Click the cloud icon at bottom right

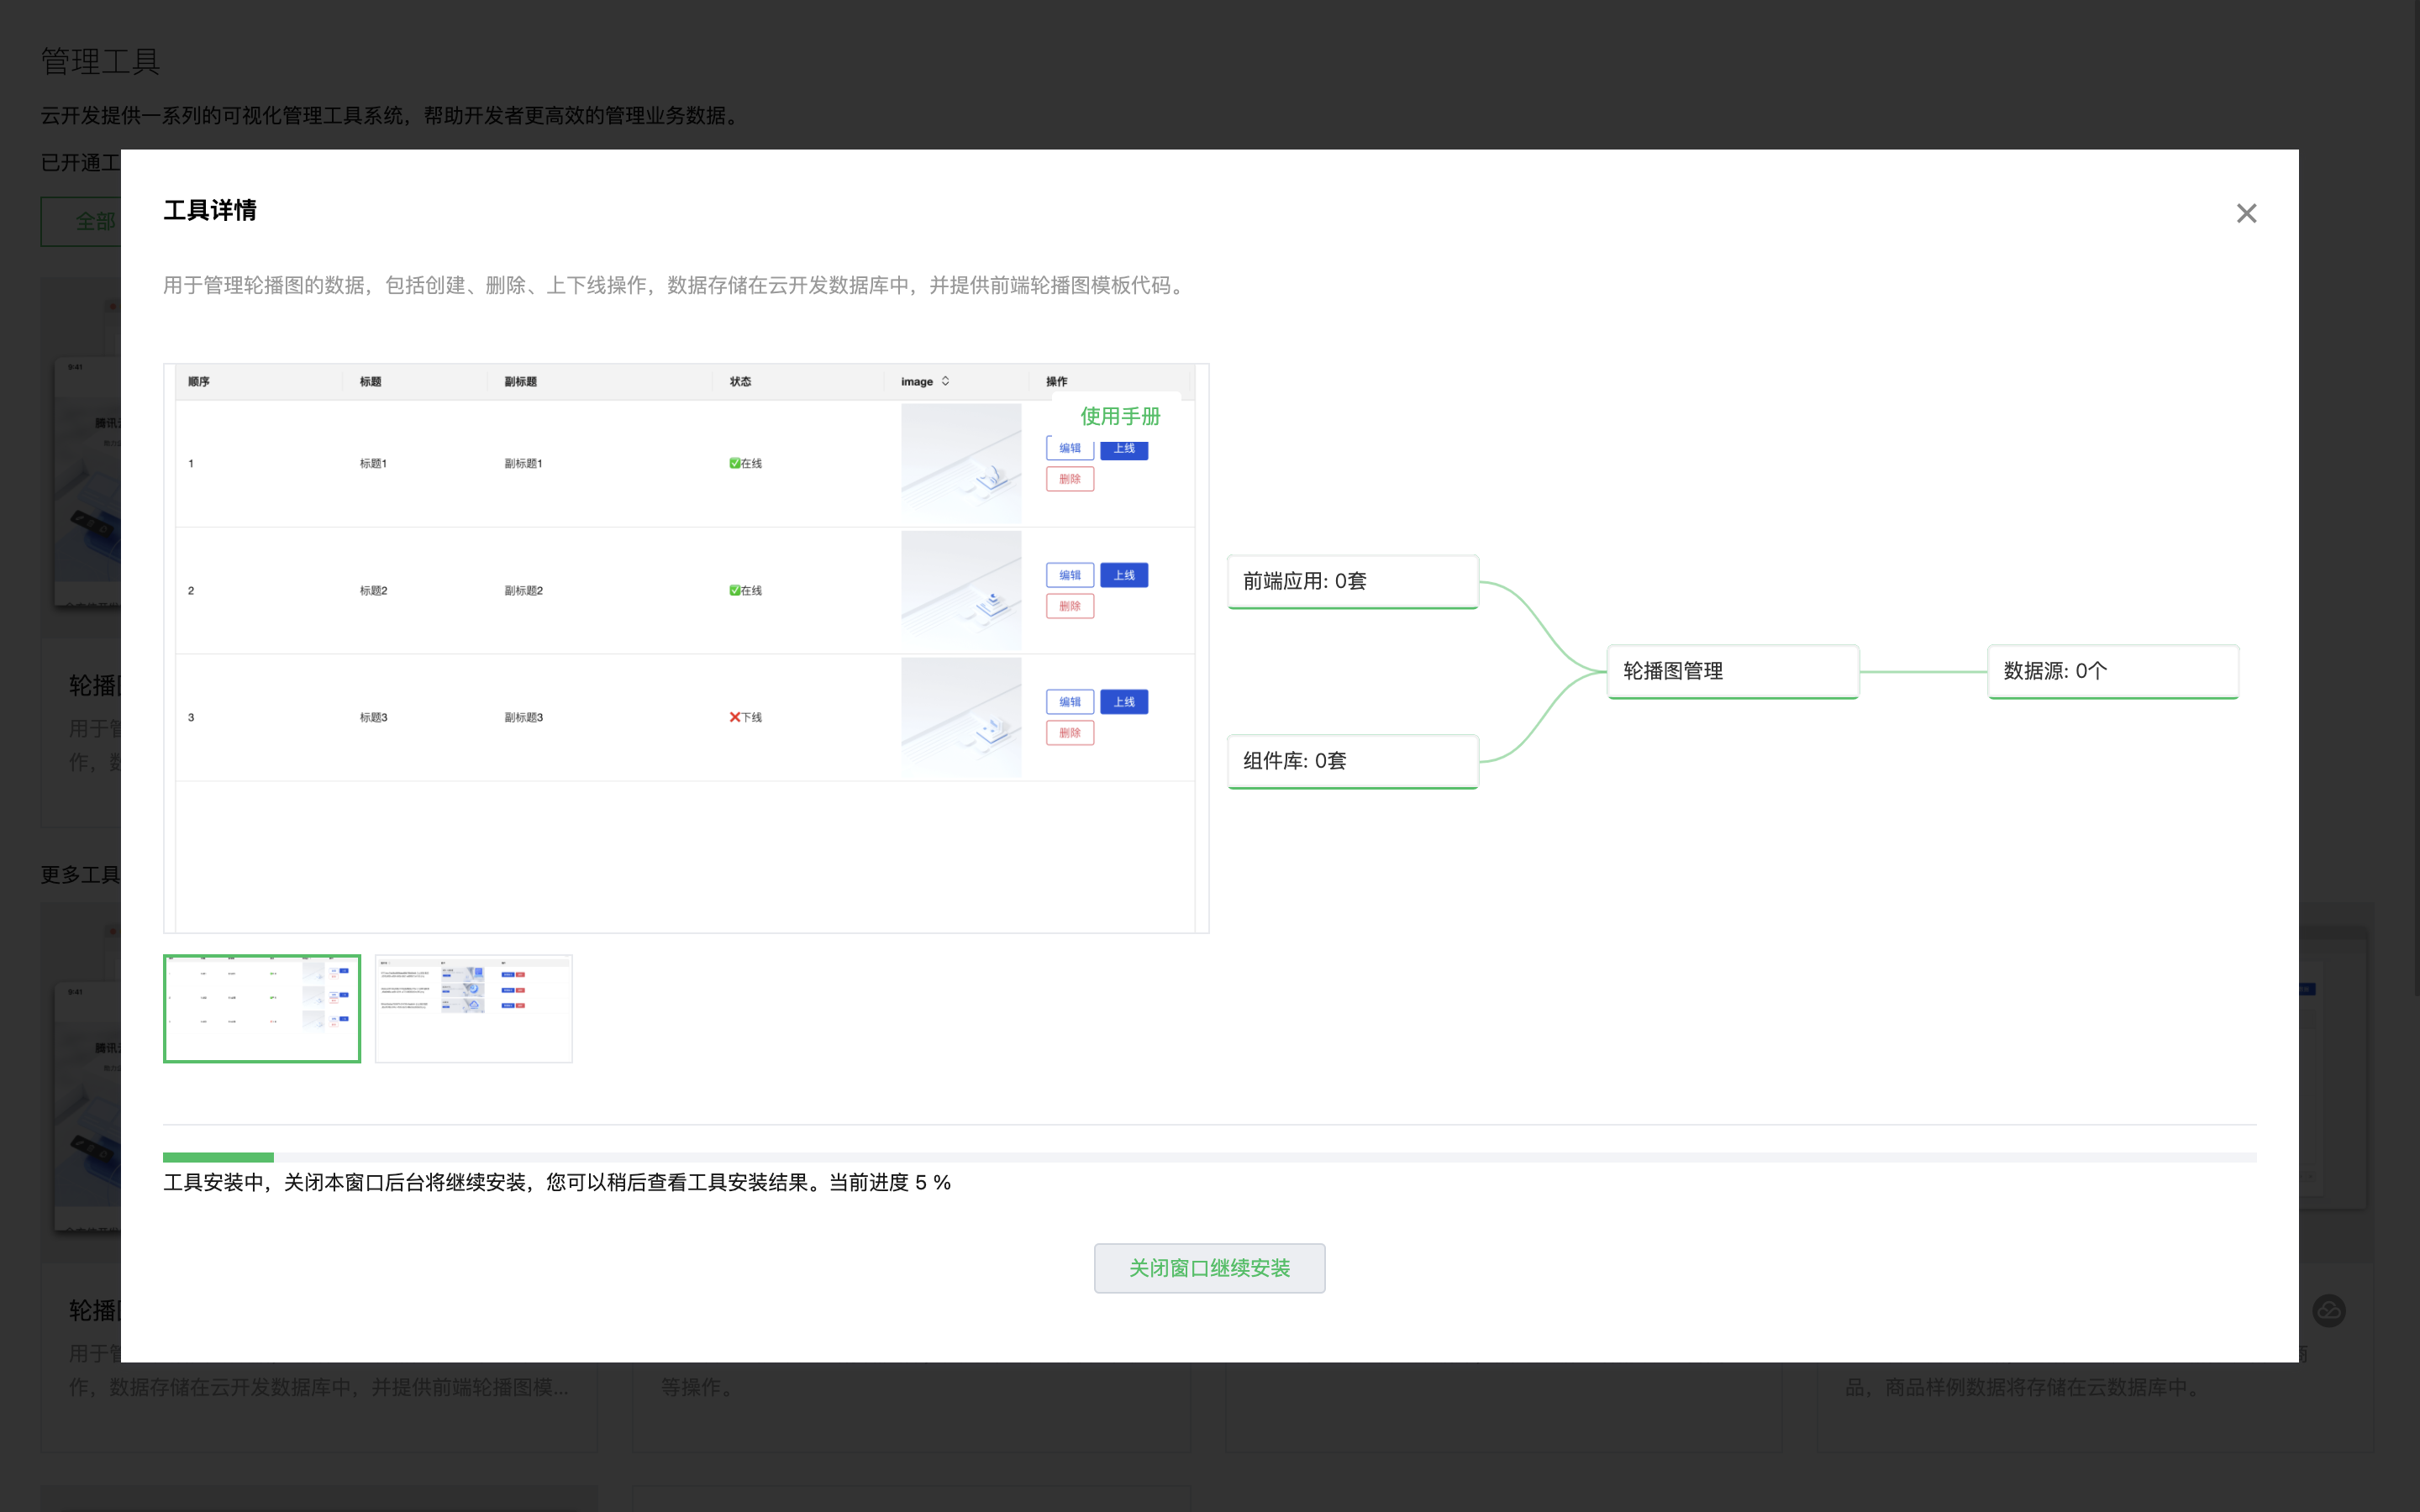[2329, 1310]
